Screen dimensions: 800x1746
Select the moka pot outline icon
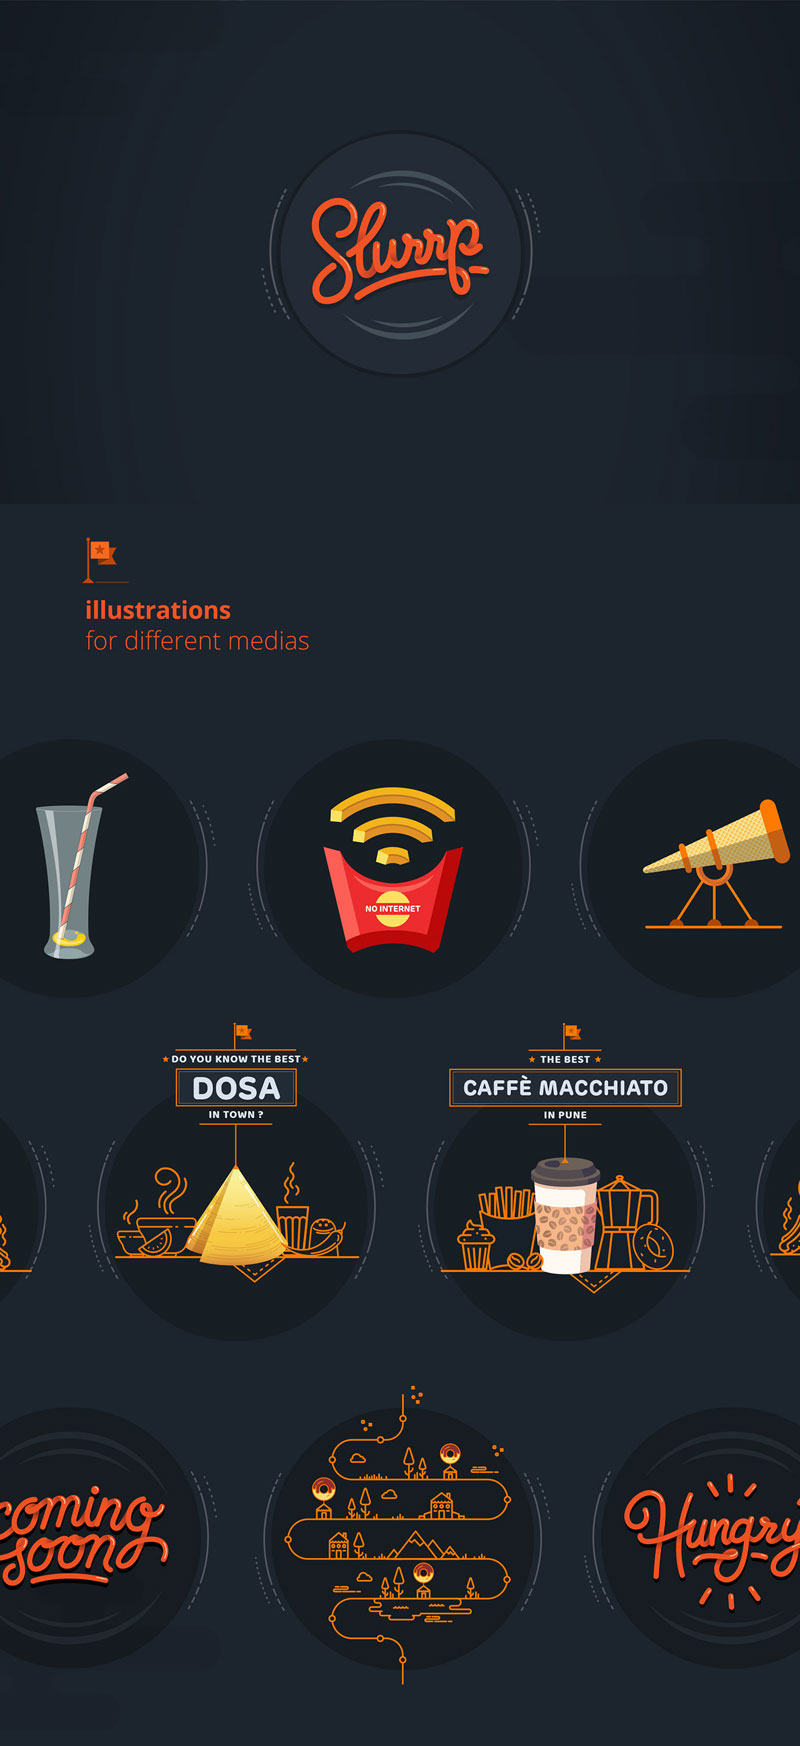627,1222
